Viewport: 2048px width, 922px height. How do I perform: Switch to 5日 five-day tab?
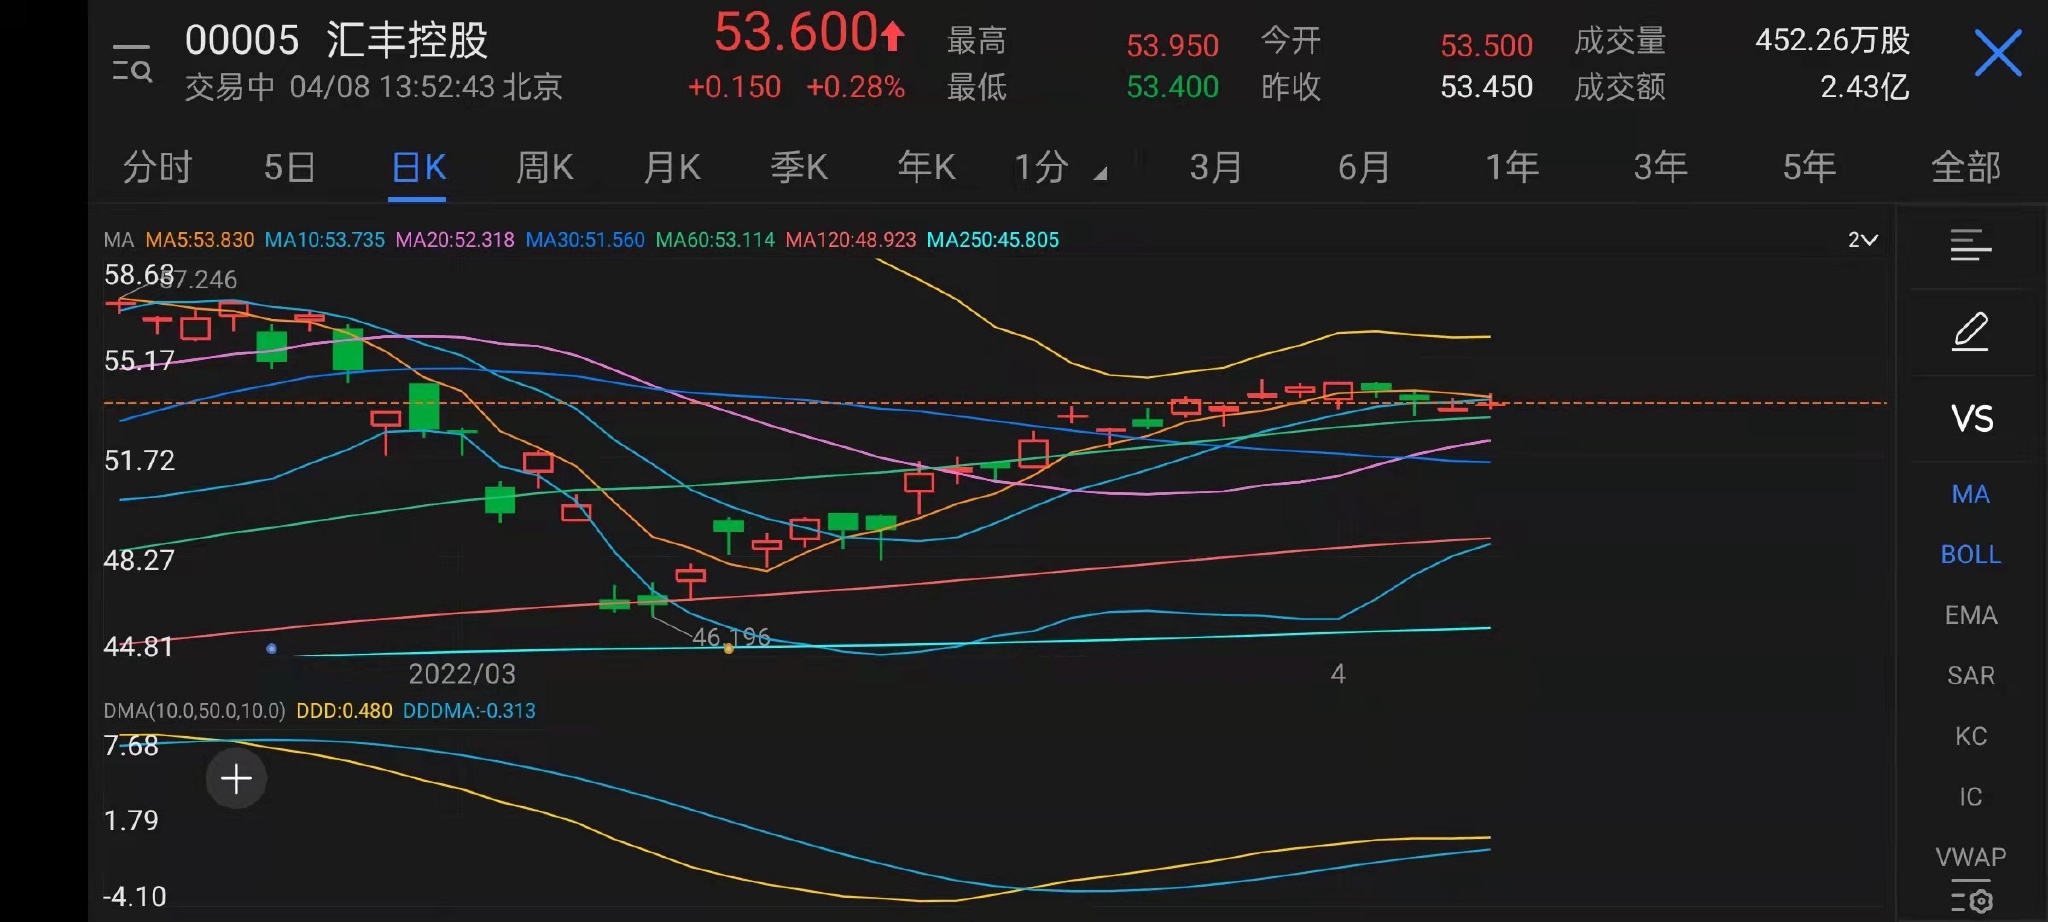click(x=290, y=167)
